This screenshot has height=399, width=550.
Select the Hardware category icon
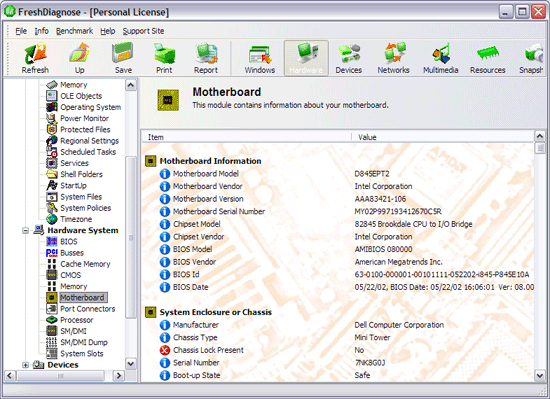pyautogui.click(x=306, y=58)
